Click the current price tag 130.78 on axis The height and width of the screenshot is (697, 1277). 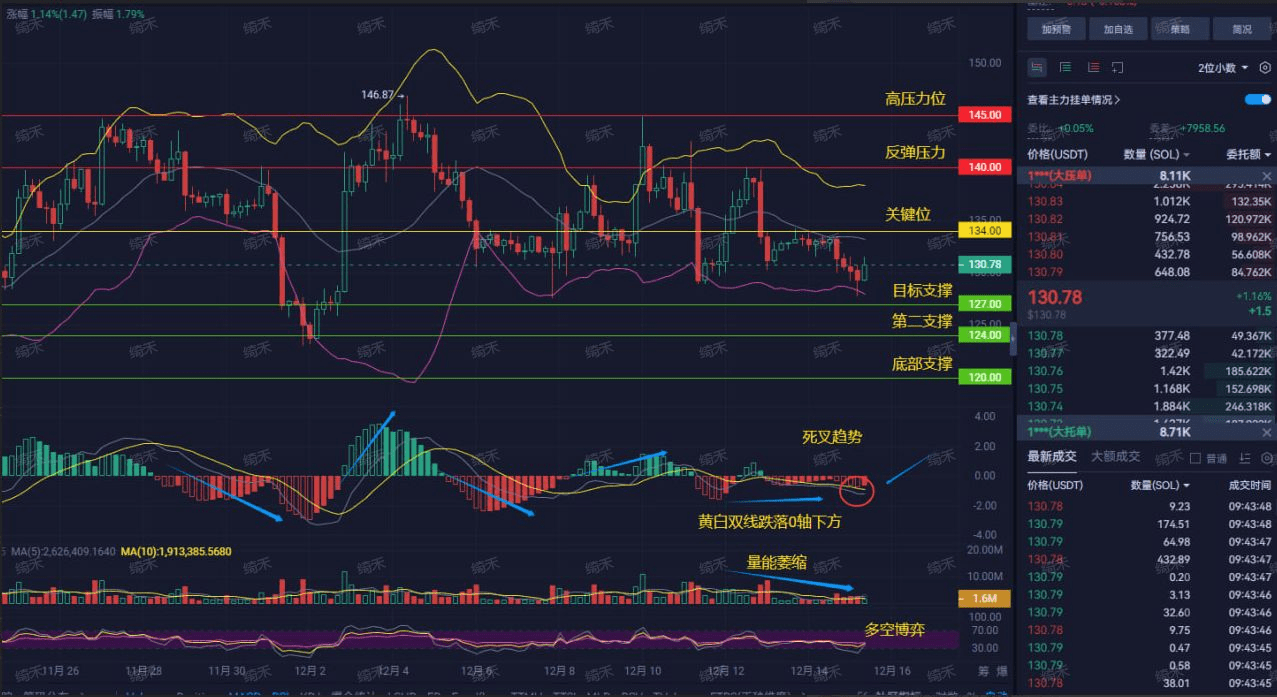(x=985, y=265)
